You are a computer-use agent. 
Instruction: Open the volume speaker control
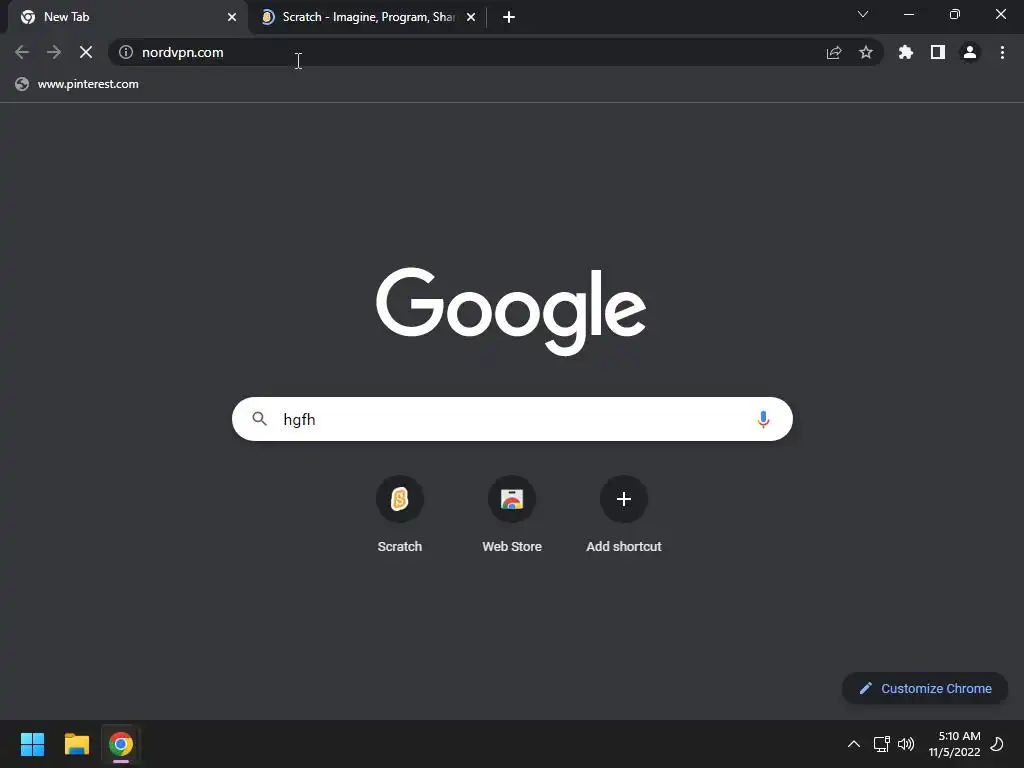click(906, 744)
